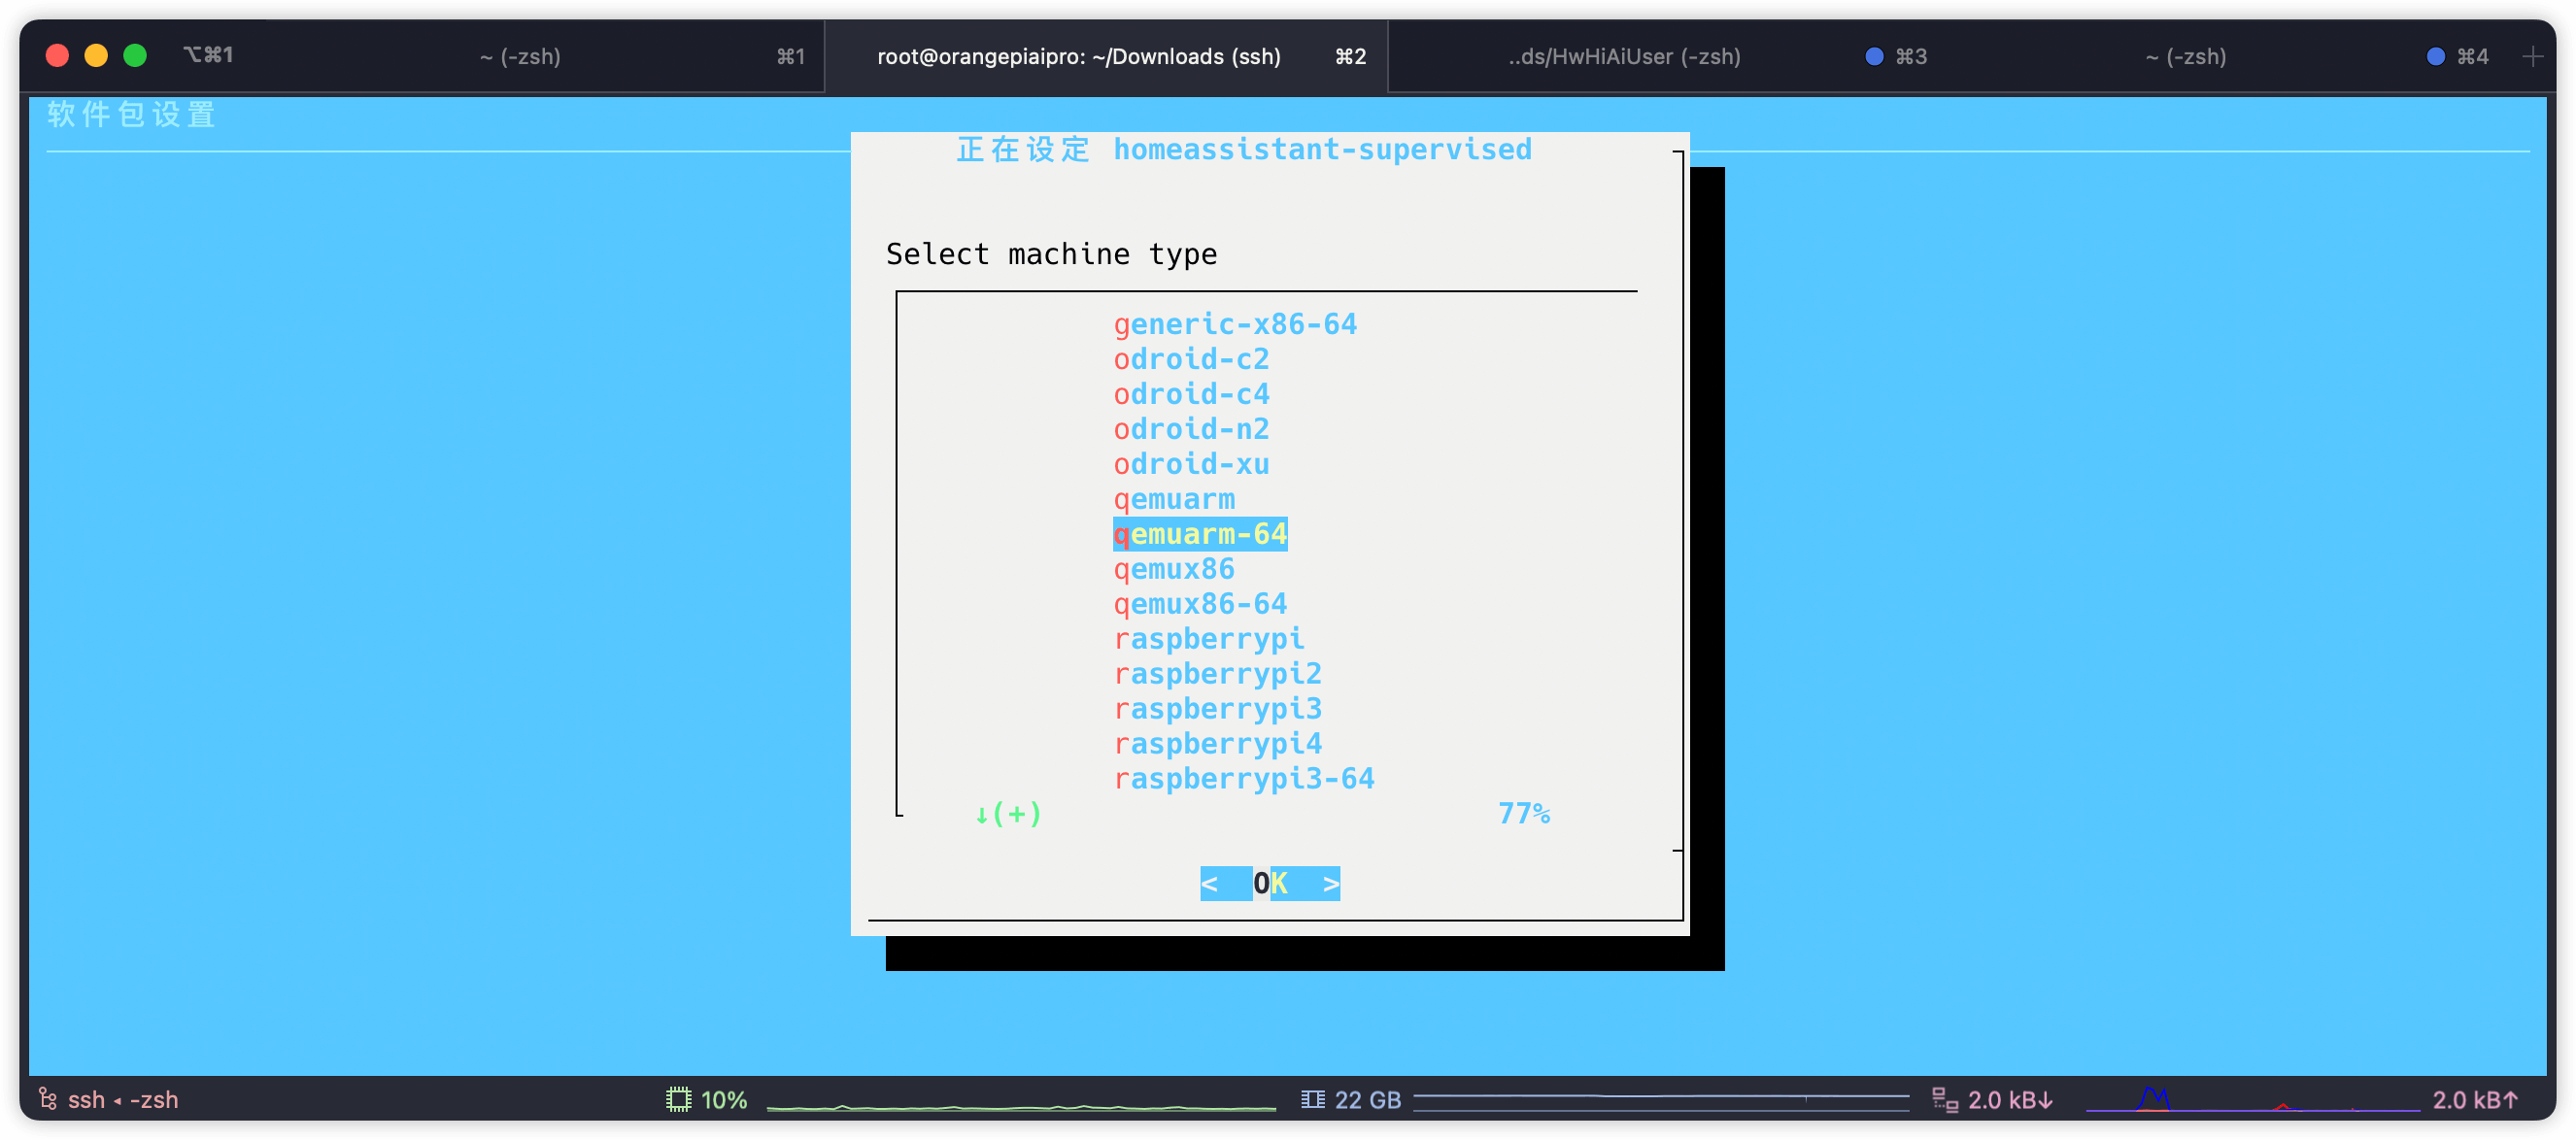Choose odroid-n2 in the machine list
2576x1140 pixels.
[1190, 429]
